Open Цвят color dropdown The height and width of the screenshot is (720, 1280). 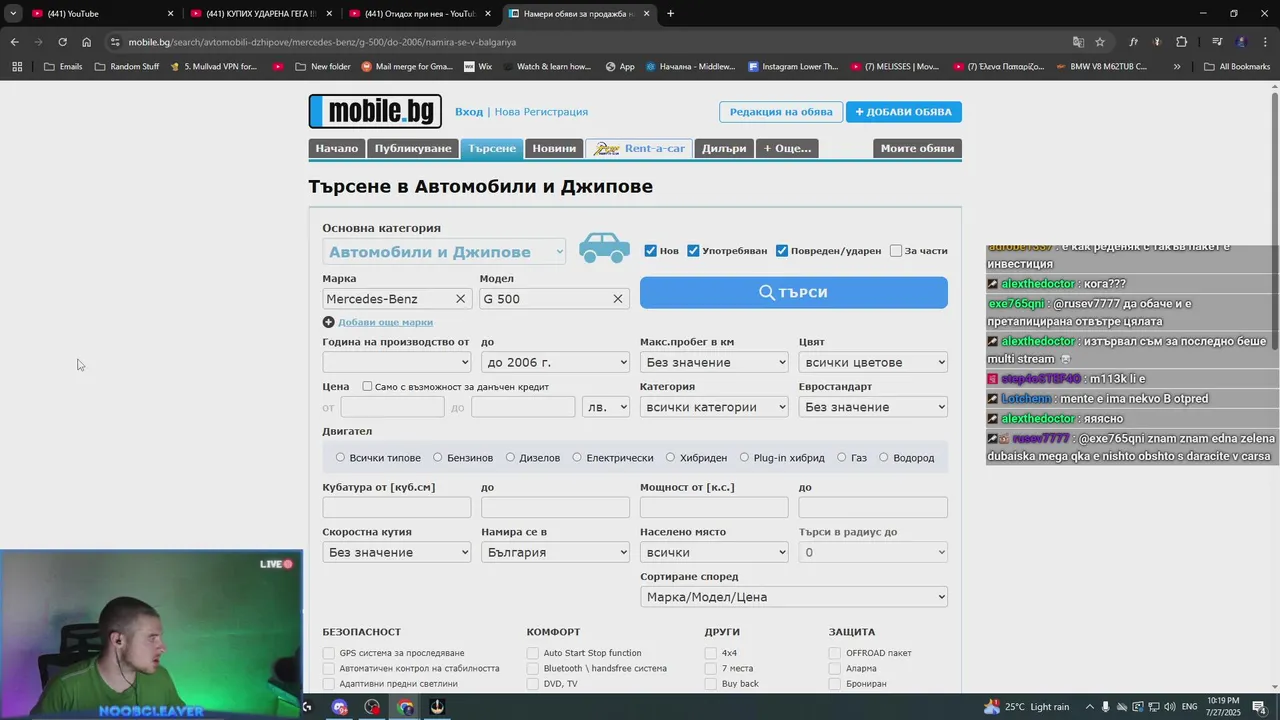873,362
